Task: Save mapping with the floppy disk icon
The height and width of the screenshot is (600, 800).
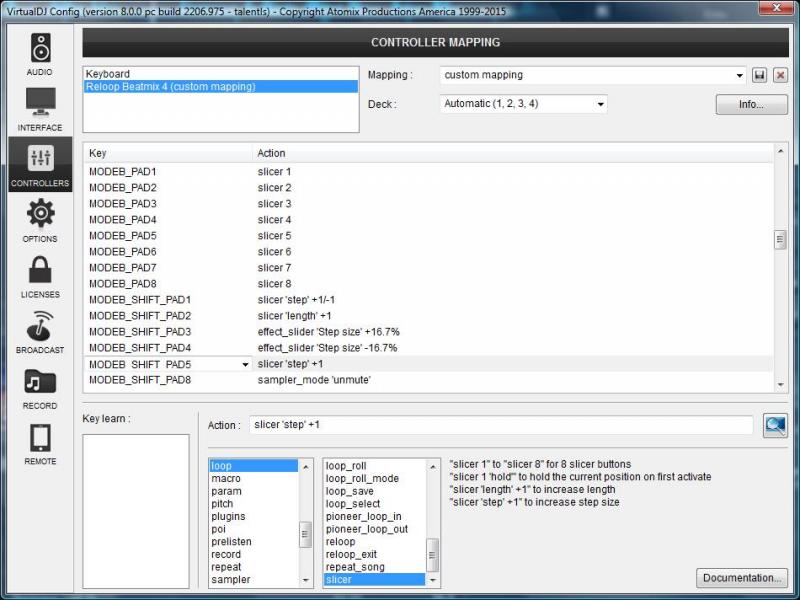Action: pyautogui.click(x=759, y=76)
